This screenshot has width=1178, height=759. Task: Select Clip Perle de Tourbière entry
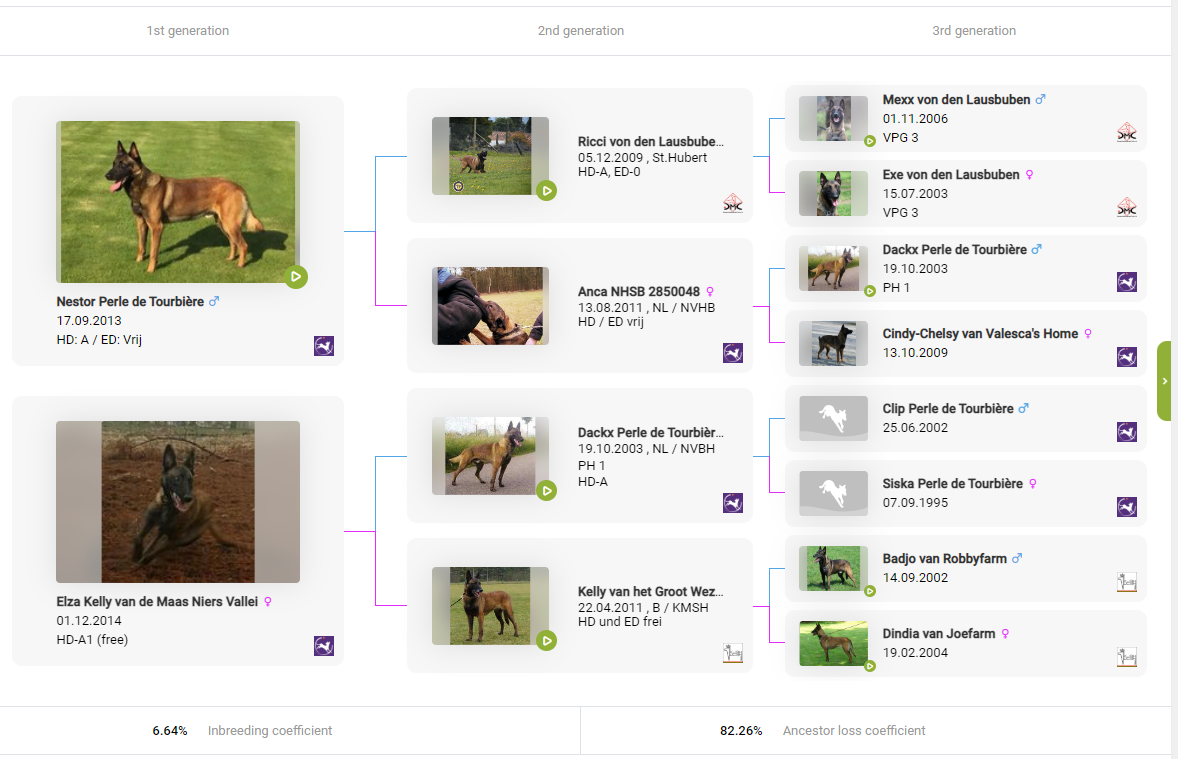(948, 408)
